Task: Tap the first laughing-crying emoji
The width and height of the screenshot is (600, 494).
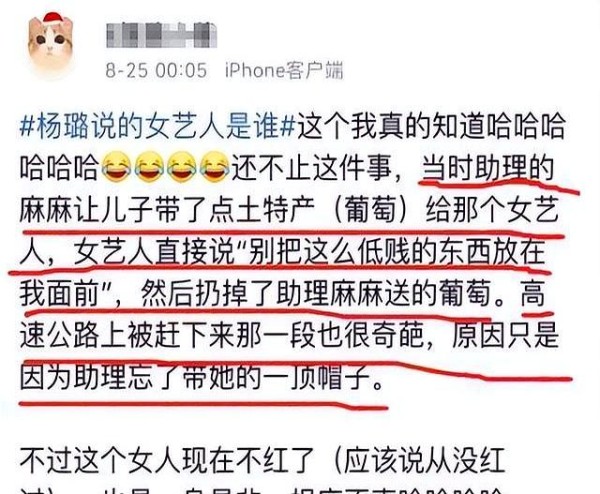Action: coord(116,167)
